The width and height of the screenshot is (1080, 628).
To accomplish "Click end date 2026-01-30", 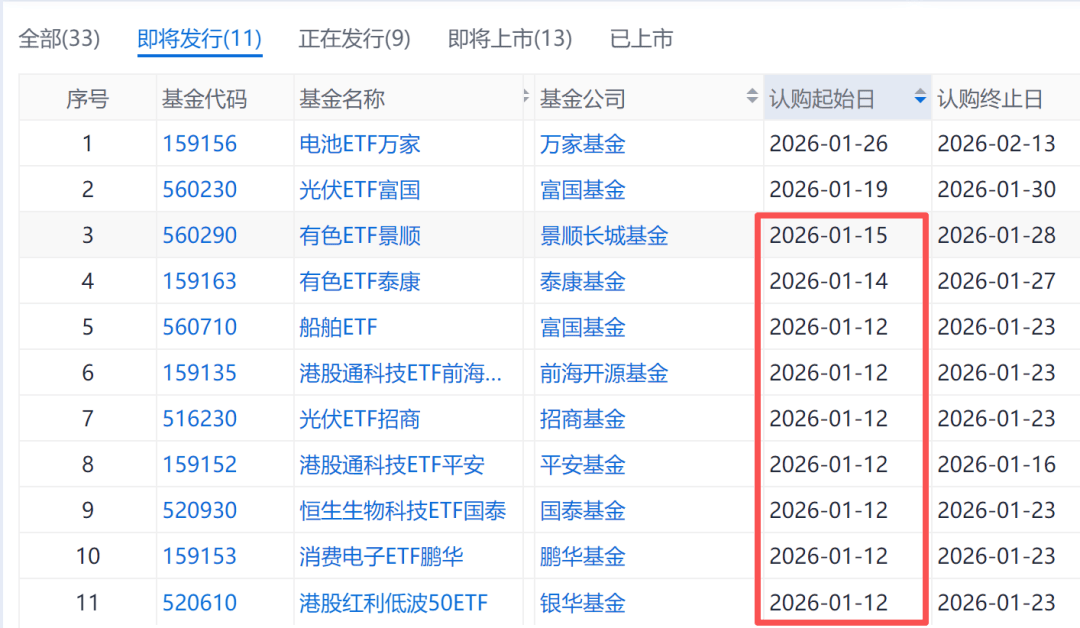I will (x=997, y=189).
